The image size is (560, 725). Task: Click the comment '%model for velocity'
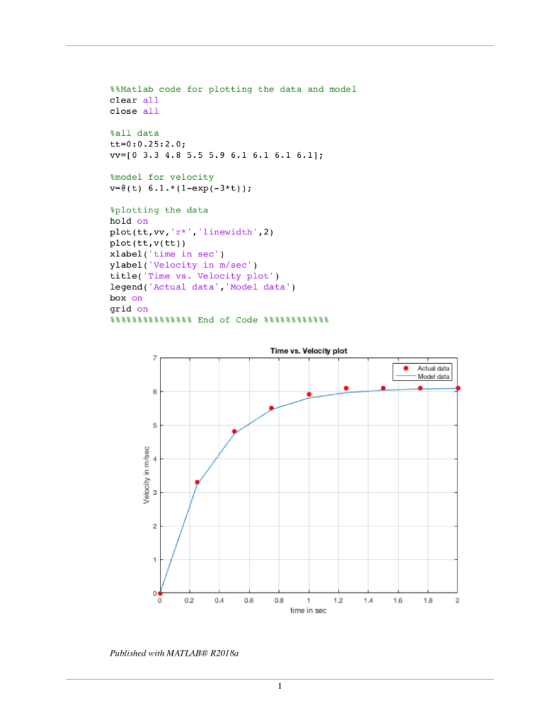point(162,177)
